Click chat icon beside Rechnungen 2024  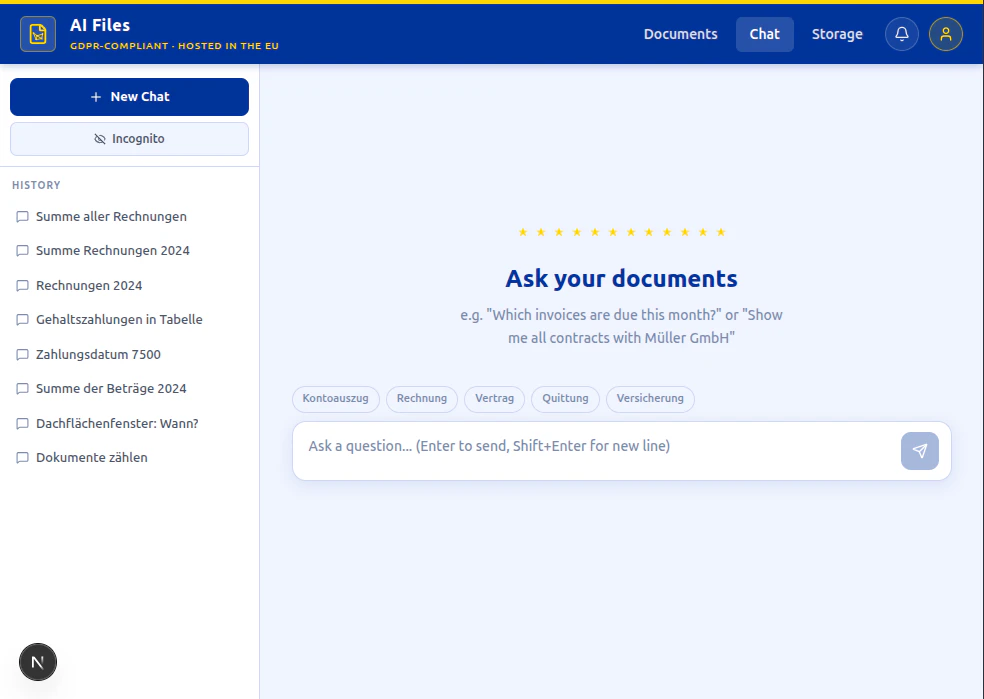(x=22, y=285)
